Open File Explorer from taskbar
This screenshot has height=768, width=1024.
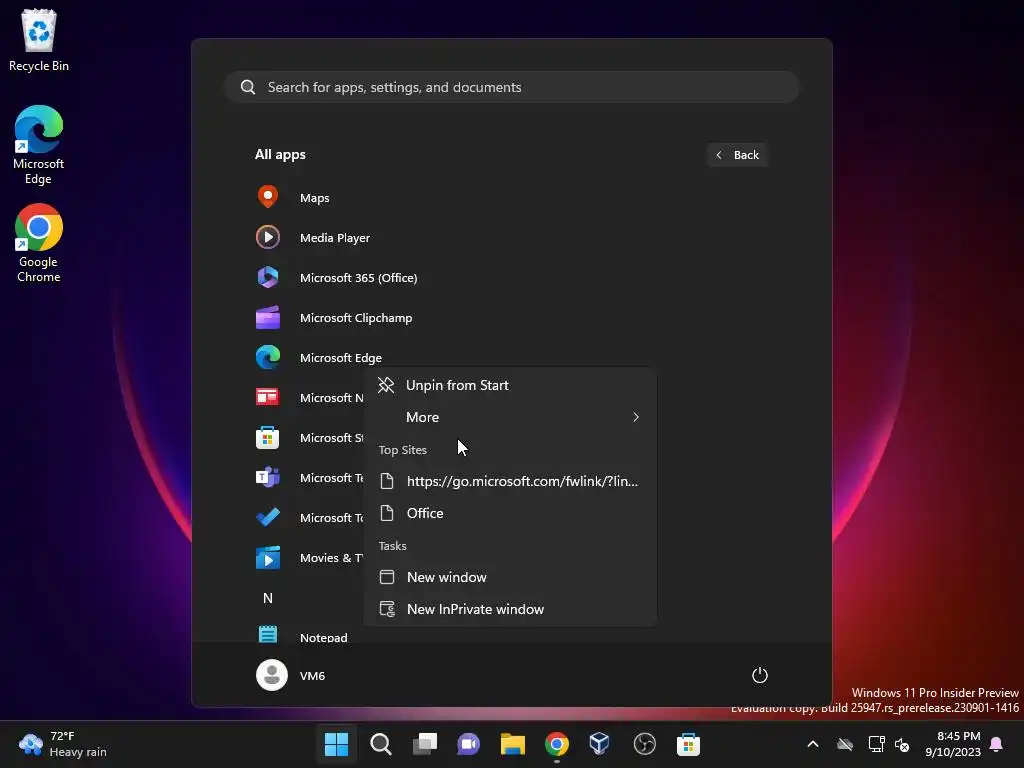click(x=513, y=744)
